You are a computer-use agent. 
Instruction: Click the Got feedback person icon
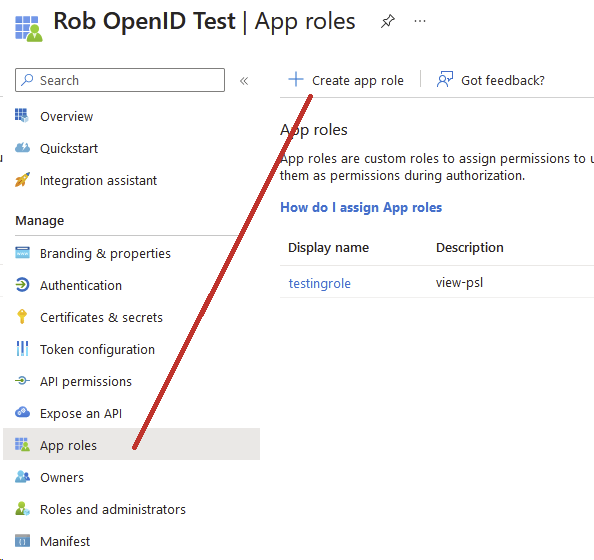tap(445, 80)
